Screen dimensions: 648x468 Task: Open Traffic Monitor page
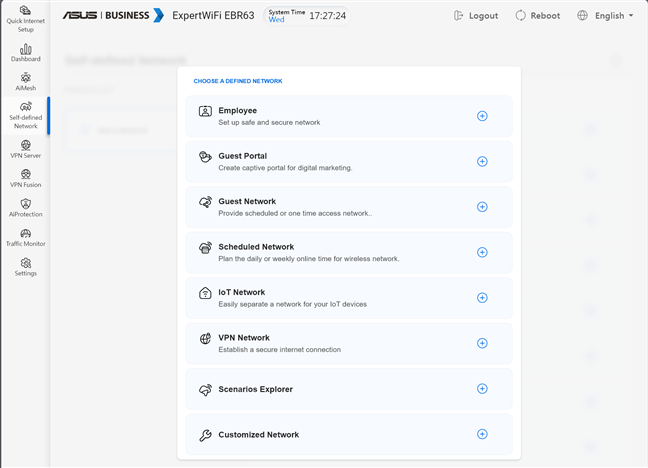25,237
